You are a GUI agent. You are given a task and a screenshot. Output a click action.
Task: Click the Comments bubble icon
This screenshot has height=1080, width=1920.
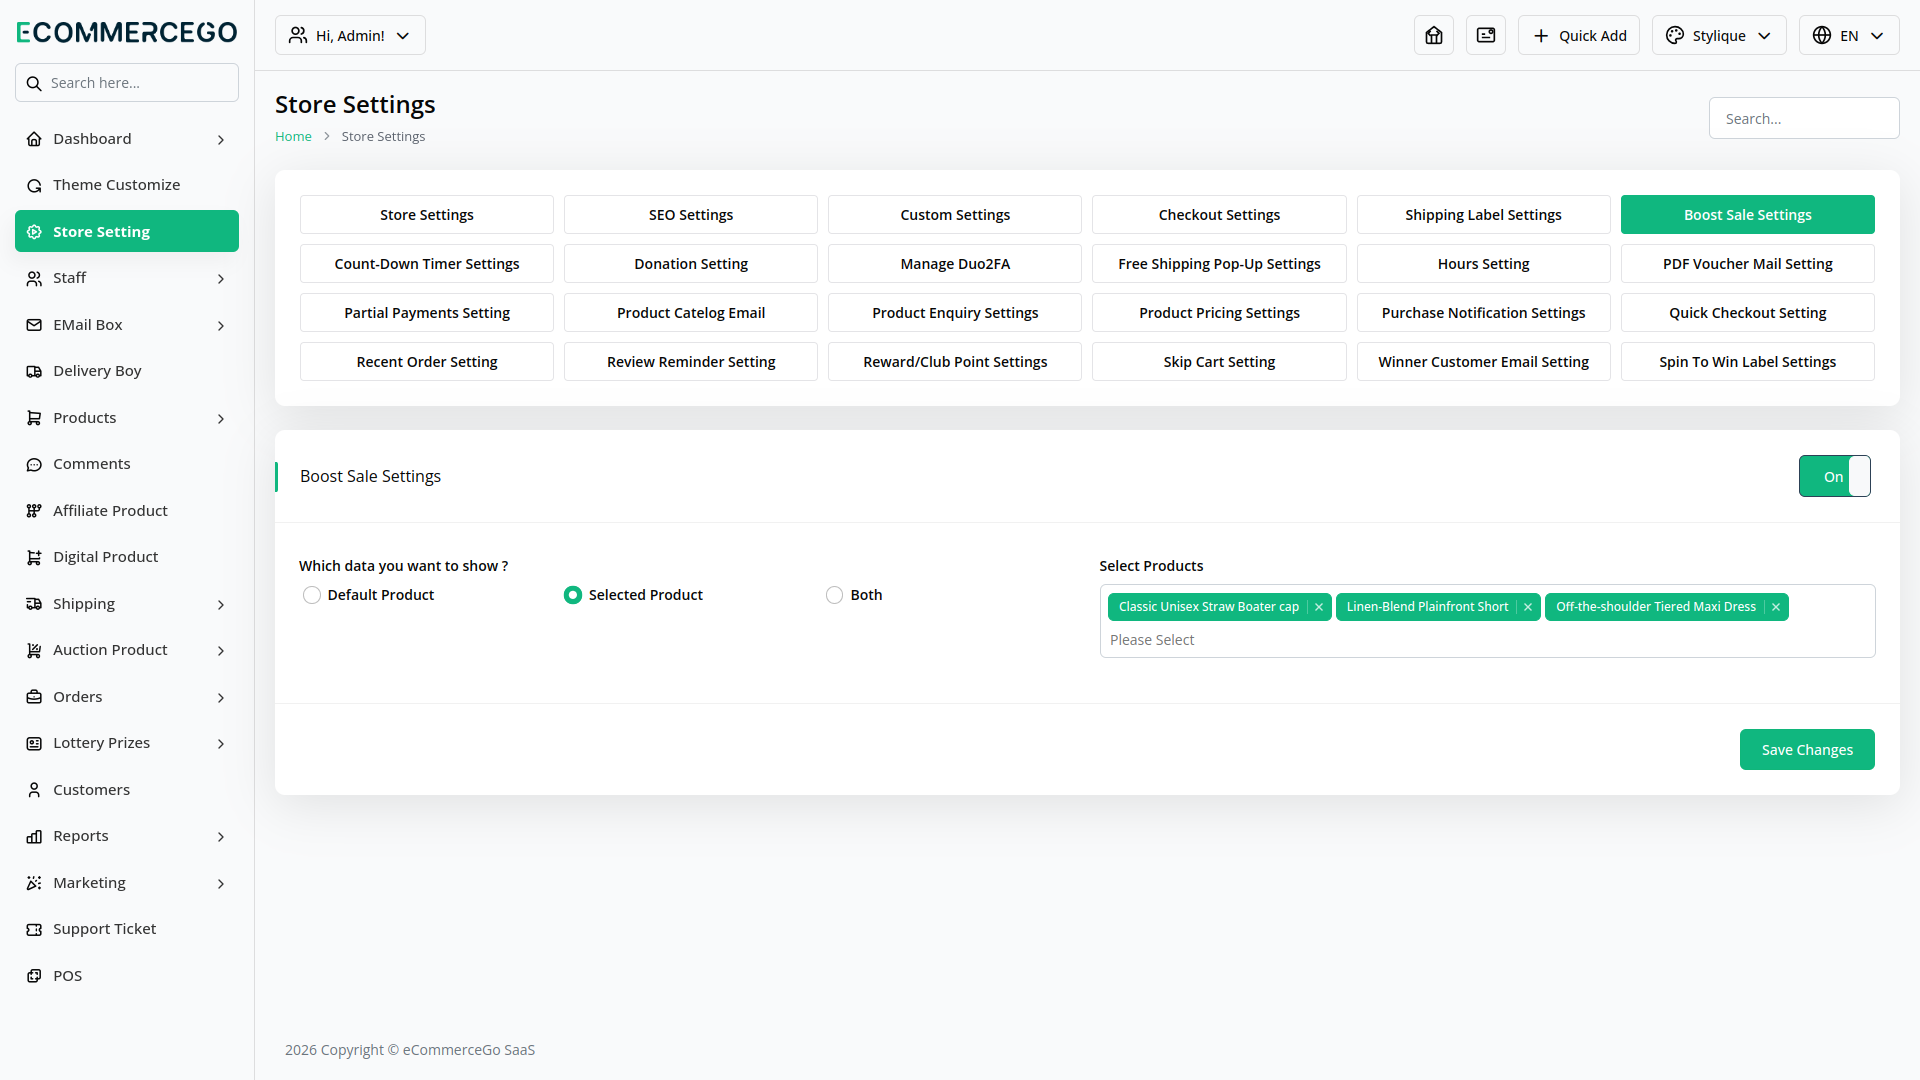pos(34,464)
